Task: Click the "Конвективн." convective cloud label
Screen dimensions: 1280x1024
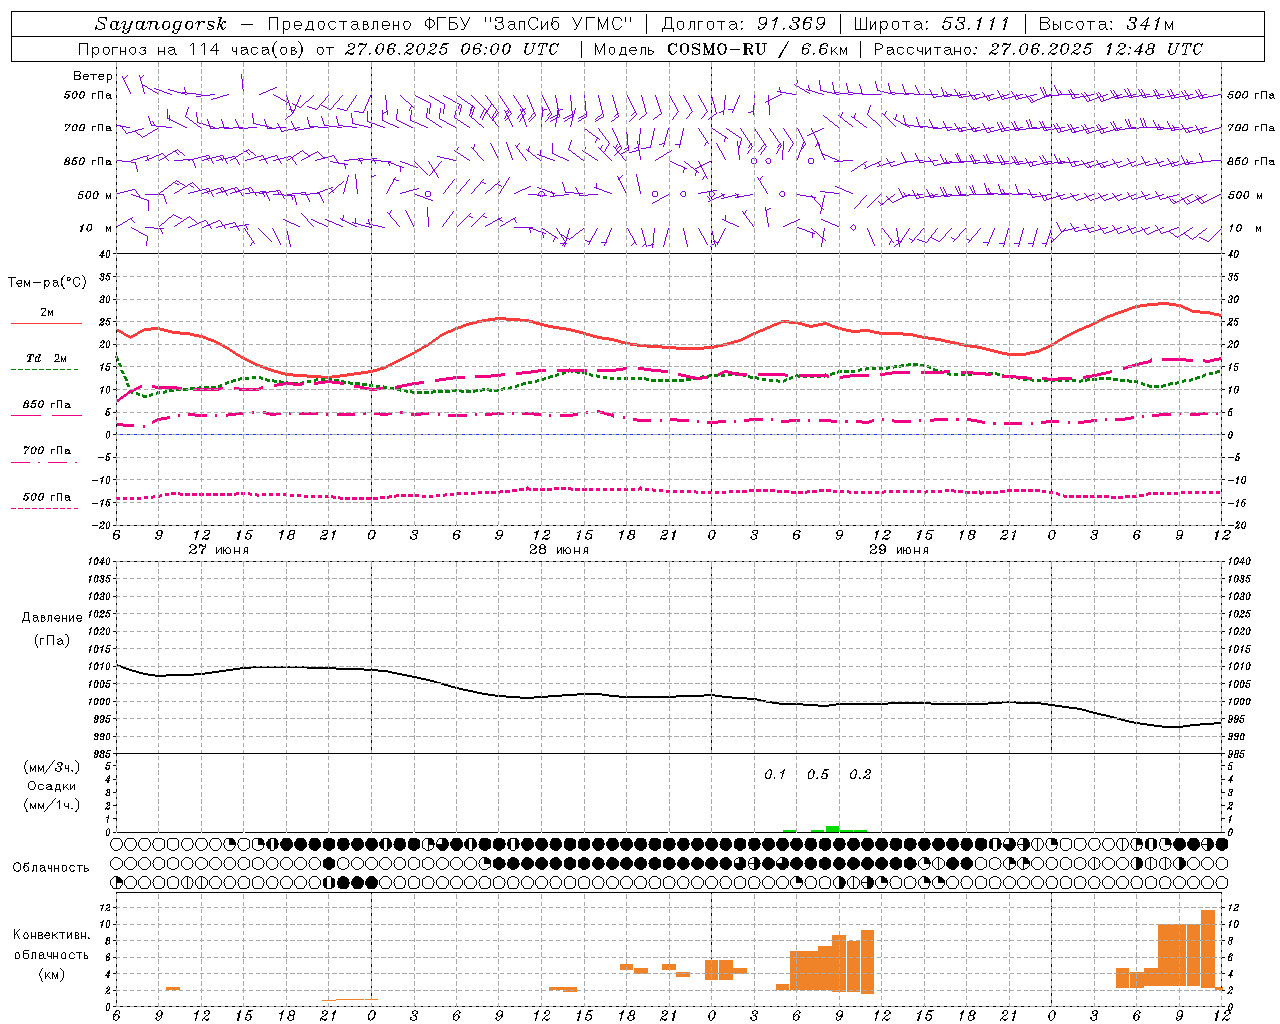Action: [51, 935]
